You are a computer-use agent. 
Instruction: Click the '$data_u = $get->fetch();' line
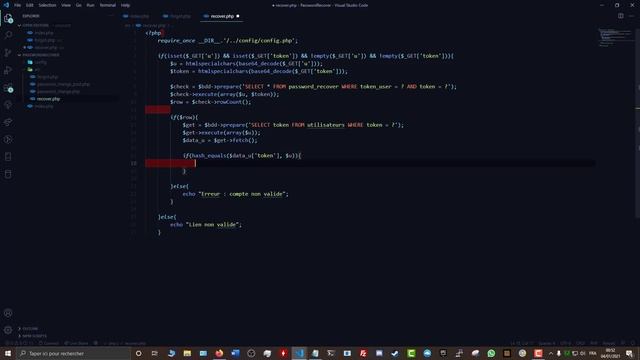point(220,140)
